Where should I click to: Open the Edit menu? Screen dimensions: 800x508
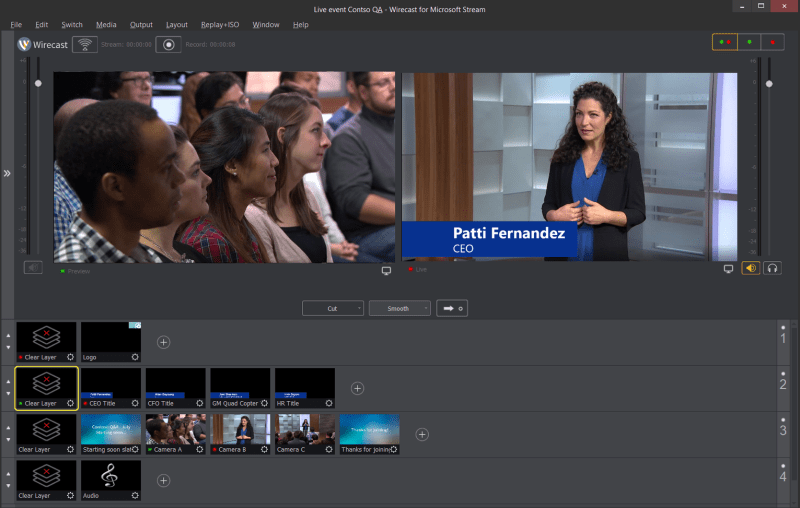41,24
